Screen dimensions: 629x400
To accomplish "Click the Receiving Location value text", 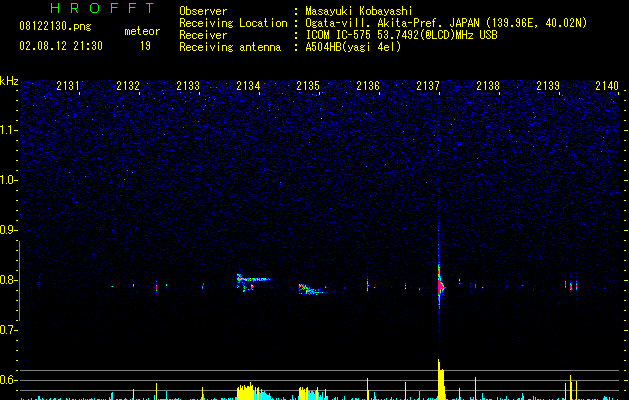I will 446,23.
